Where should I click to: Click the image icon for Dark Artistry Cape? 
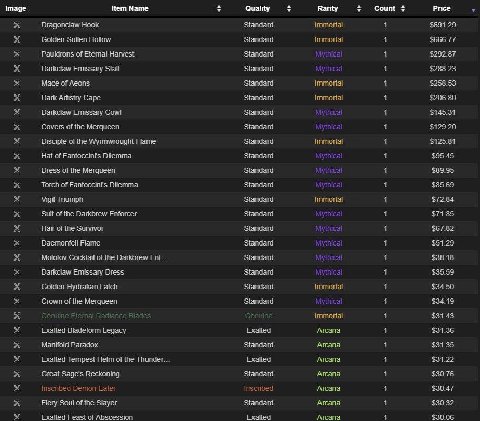click(x=17, y=98)
